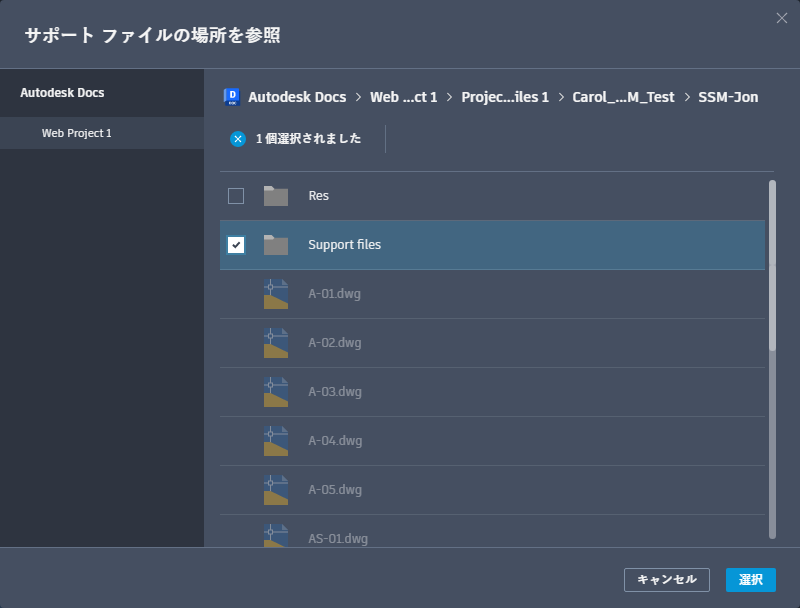Navigate to Projec...iles 1 breadcrumb
The image size is (800, 608).
pos(505,97)
